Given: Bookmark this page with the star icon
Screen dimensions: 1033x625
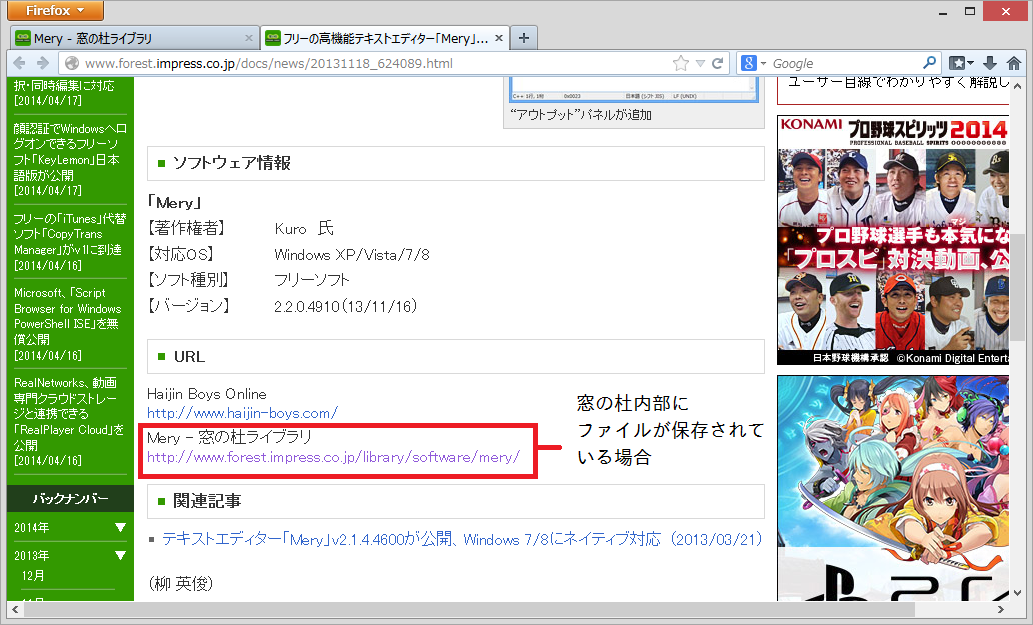Looking at the screenshot, I should coord(681,63).
